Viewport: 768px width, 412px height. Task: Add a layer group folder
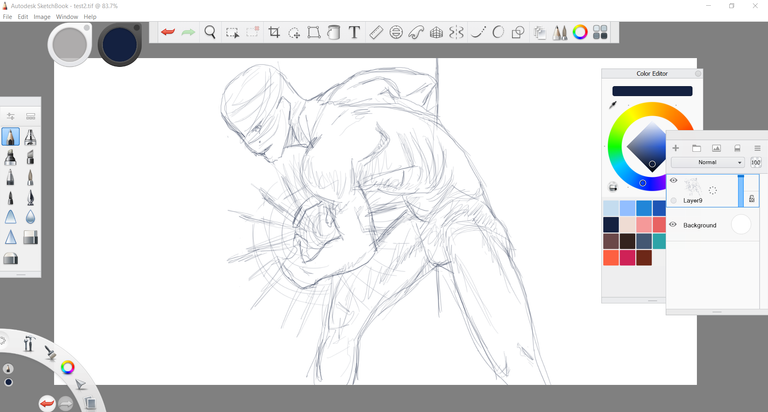click(696, 148)
